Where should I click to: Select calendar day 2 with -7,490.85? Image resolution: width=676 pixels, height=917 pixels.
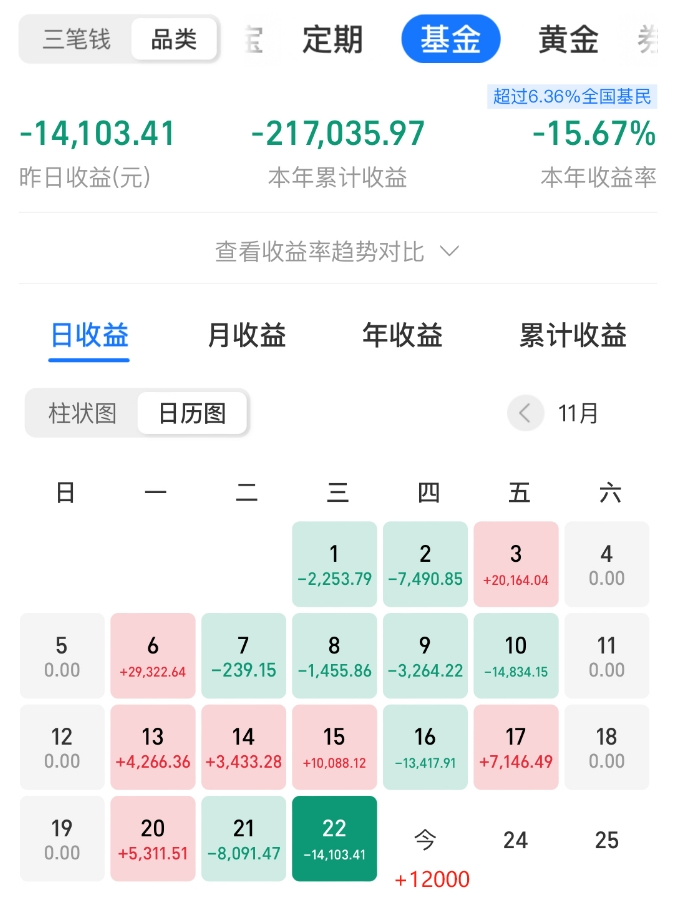(x=425, y=564)
